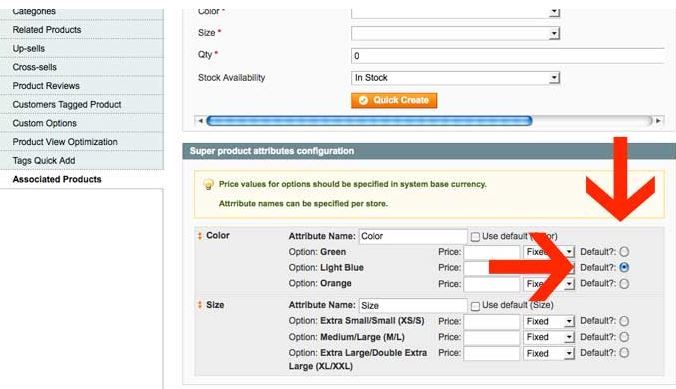The height and width of the screenshot is (389, 676).
Task: Enable Use default checkbox for Size
Action: tap(475, 306)
